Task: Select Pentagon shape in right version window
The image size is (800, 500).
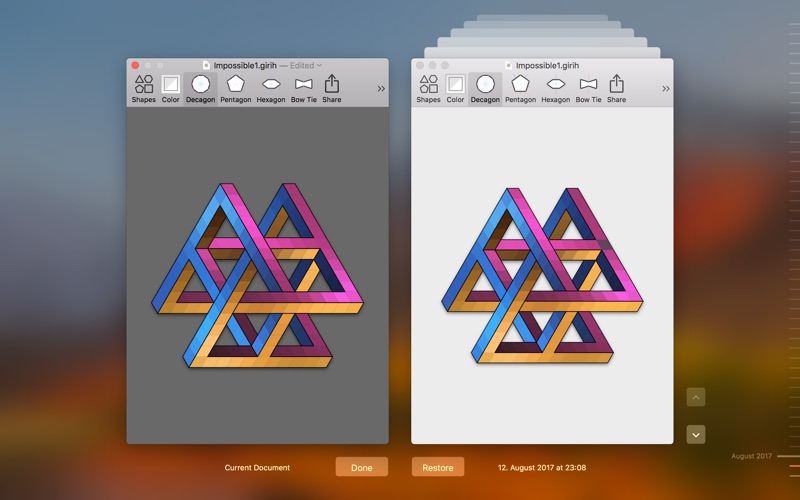Action: tap(520, 88)
